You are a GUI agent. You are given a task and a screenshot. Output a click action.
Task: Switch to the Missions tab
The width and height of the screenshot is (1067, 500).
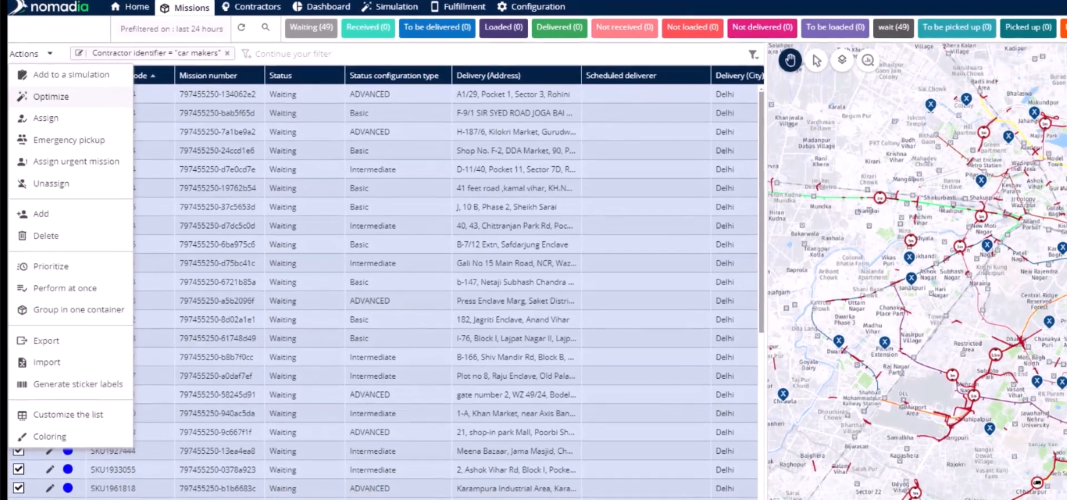[185, 7]
